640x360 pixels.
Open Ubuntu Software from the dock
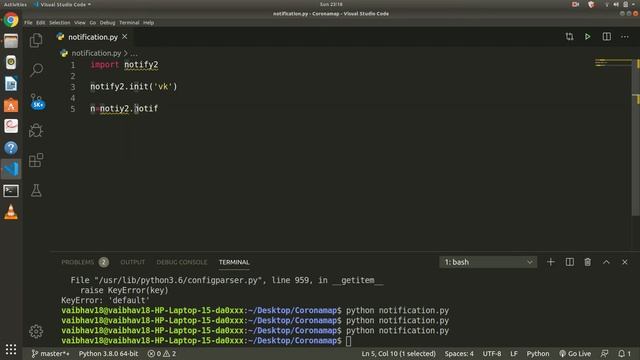tap(11, 105)
